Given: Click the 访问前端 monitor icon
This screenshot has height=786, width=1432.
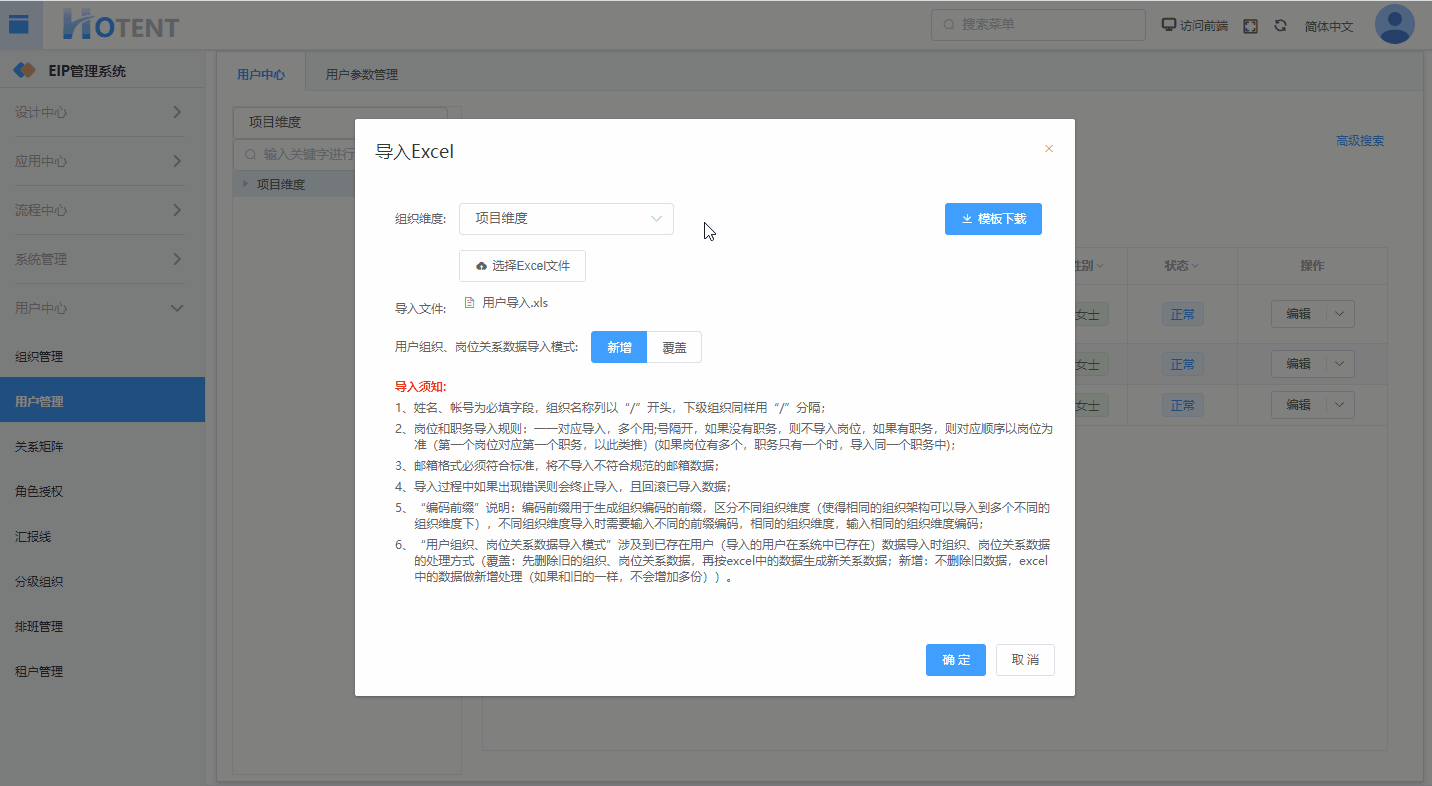Looking at the screenshot, I should [x=1168, y=25].
